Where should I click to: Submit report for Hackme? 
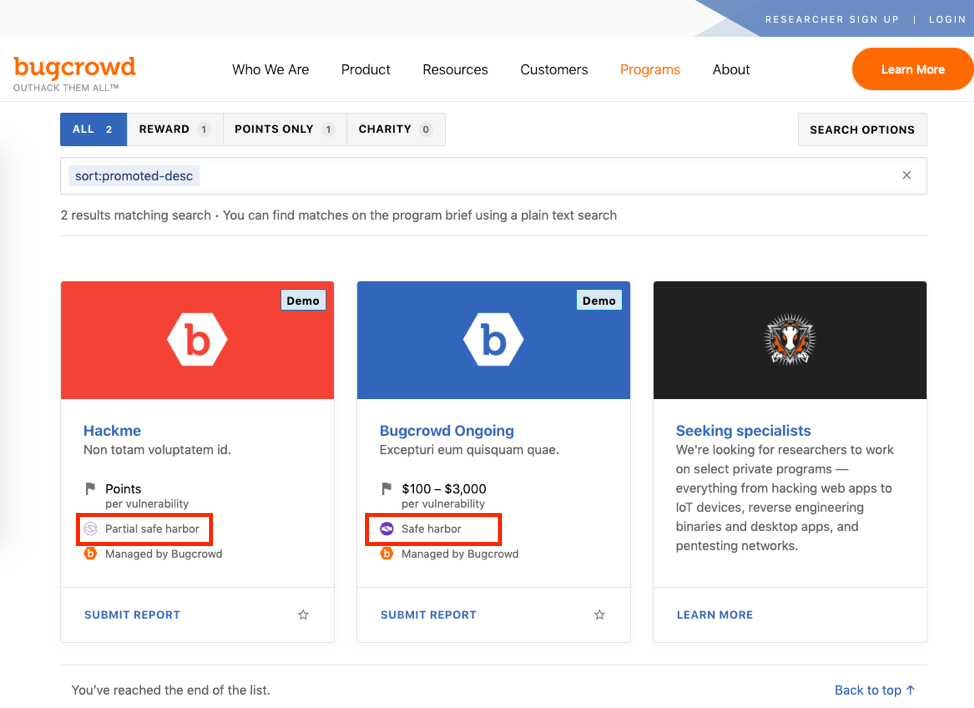pos(132,615)
